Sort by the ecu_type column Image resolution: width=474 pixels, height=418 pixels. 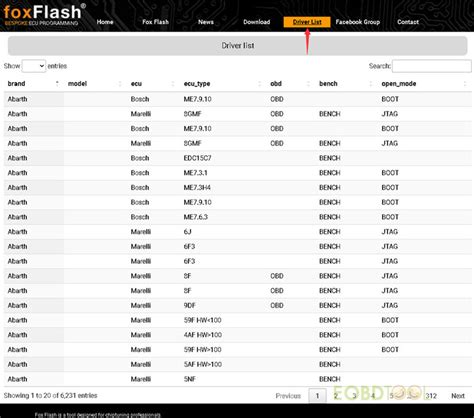(222, 84)
